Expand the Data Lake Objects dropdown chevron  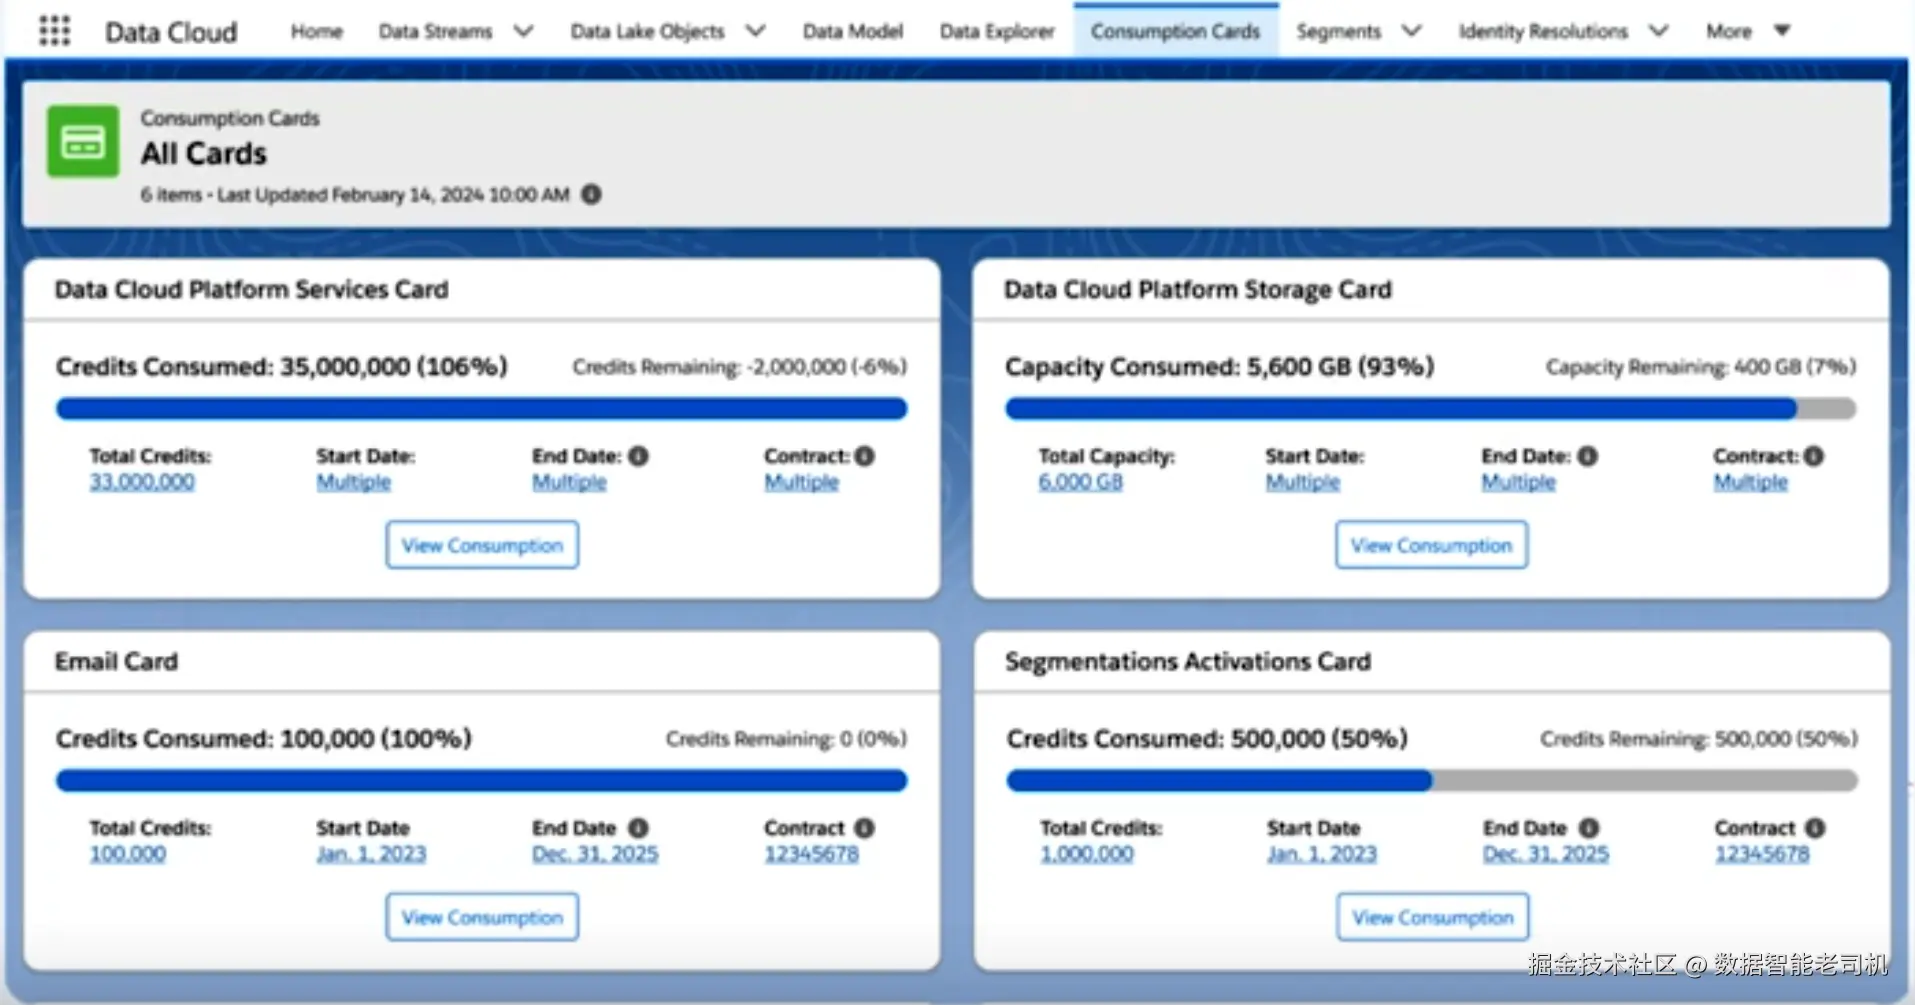pos(756,31)
